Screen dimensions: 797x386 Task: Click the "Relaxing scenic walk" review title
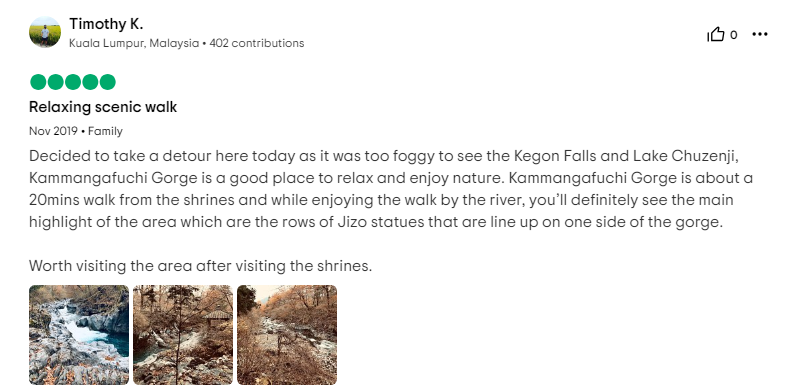coord(103,107)
